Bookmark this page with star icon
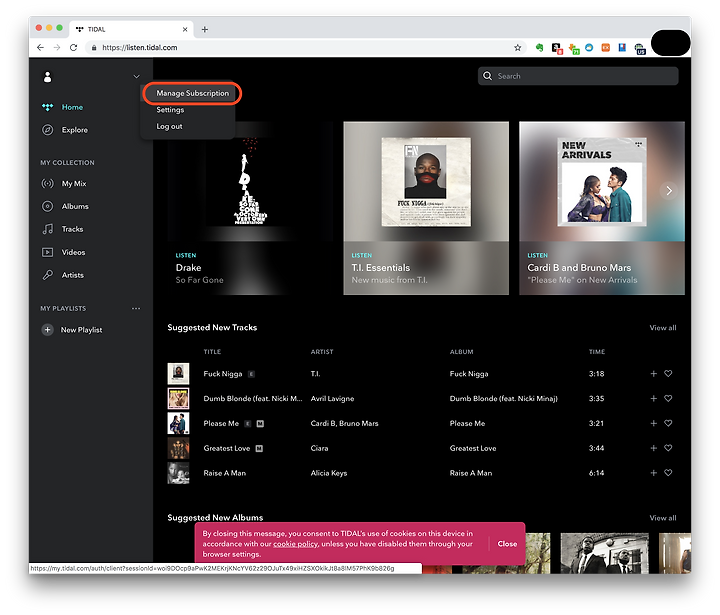The image size is (720, 615). 518,47
